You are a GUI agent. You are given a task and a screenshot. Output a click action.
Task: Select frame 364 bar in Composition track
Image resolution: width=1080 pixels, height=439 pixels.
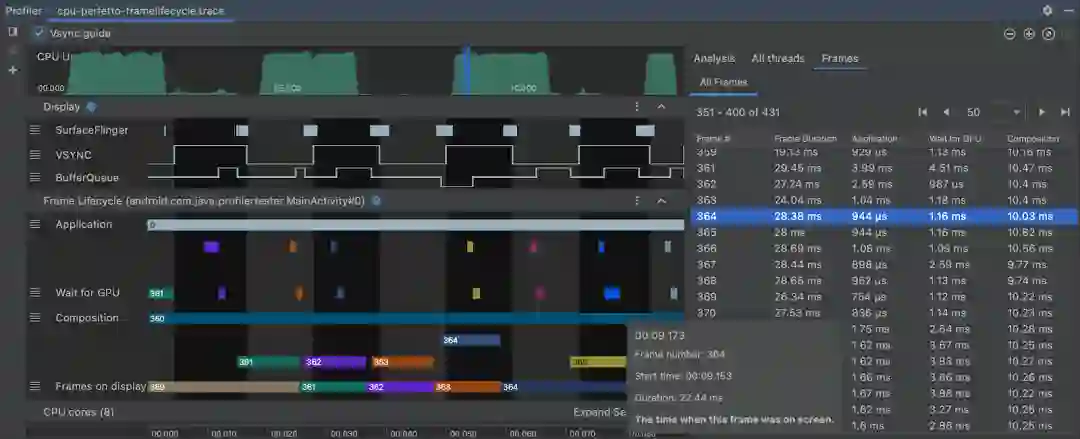471,340
